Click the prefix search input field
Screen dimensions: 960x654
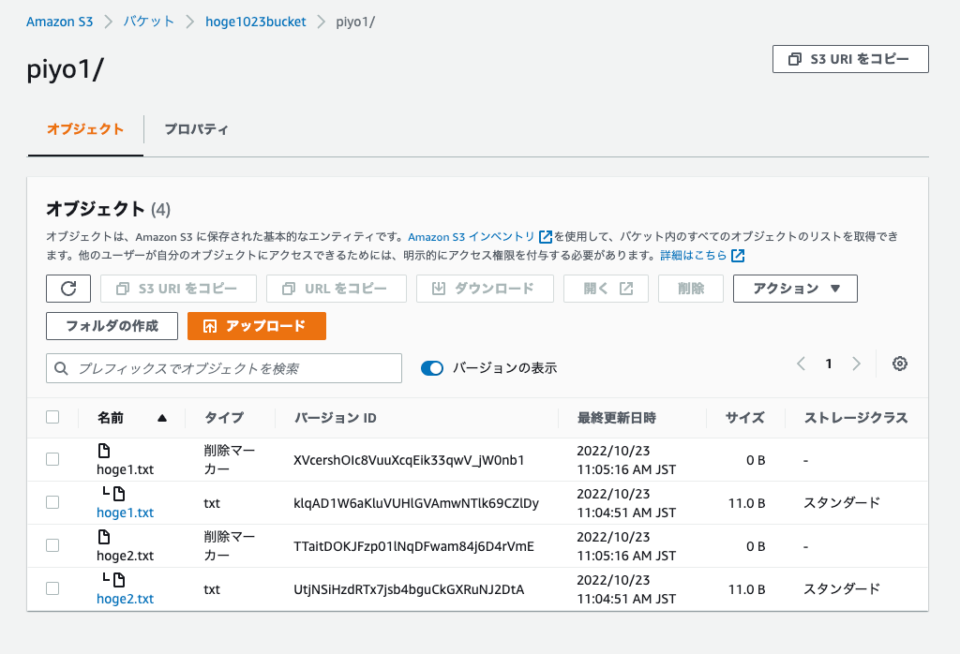coord(220,368)
